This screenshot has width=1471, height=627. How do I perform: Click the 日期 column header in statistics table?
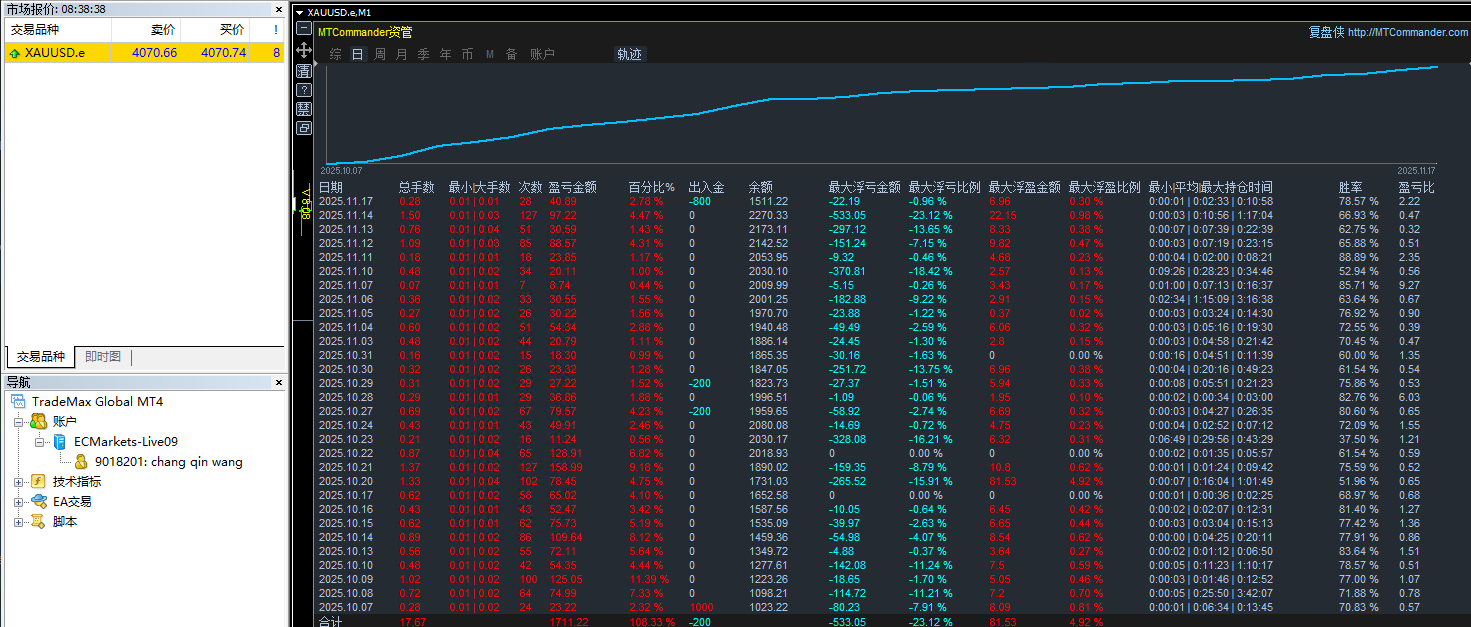(331, 187)
